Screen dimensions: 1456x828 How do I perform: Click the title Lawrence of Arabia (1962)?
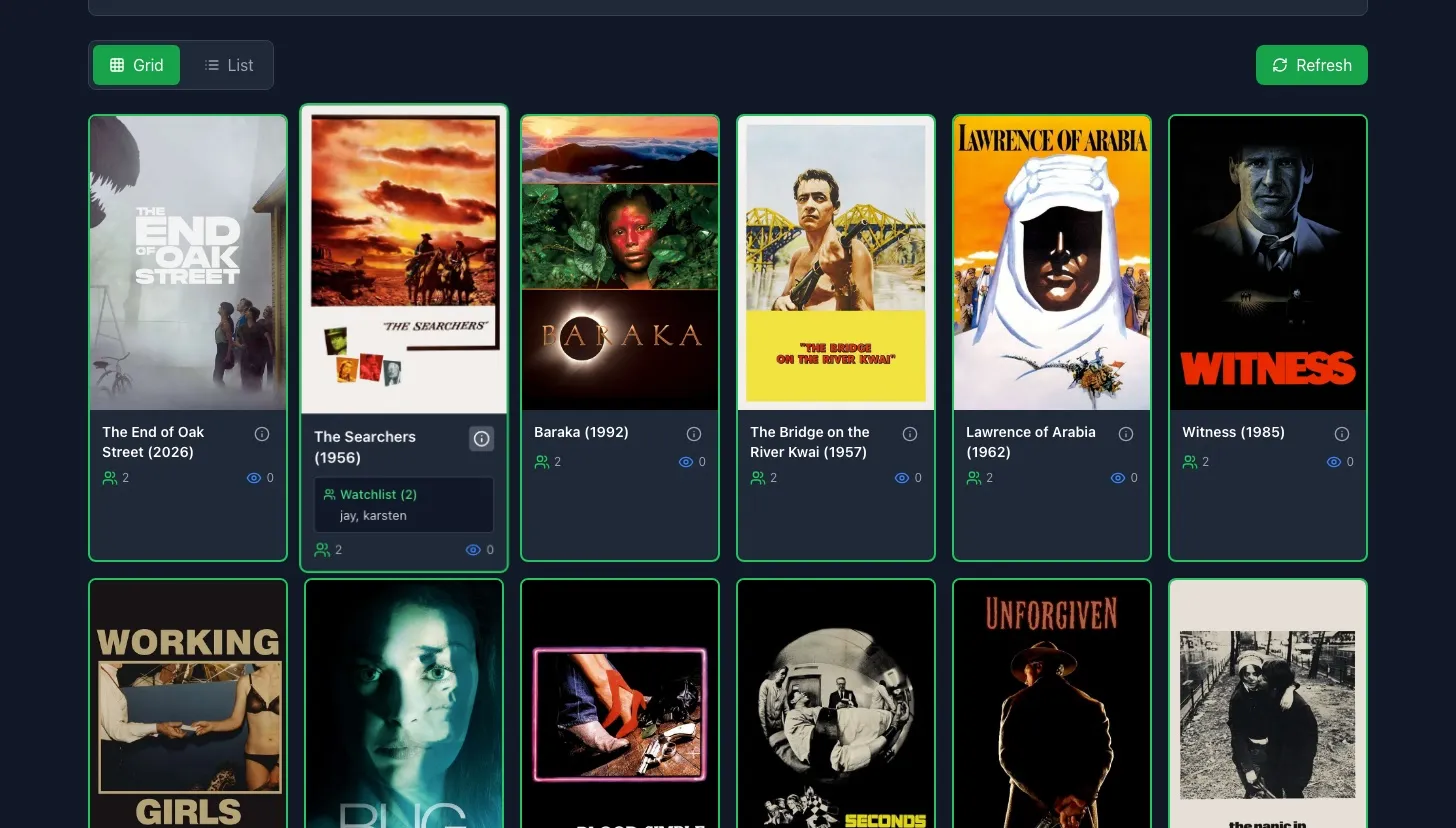(x=1031, y=442)
